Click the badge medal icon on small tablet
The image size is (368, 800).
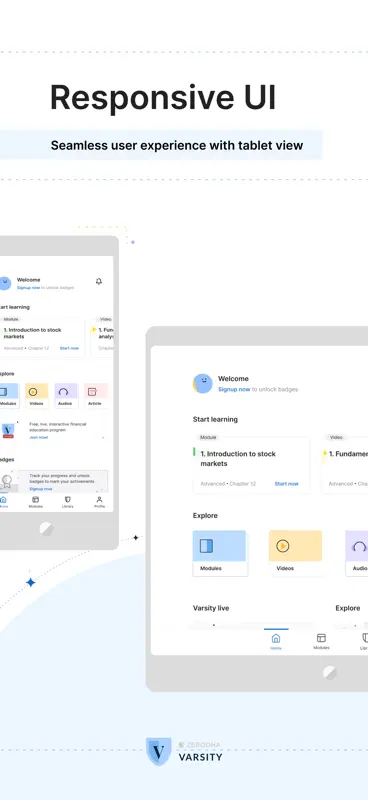click(x=7, y=481)
